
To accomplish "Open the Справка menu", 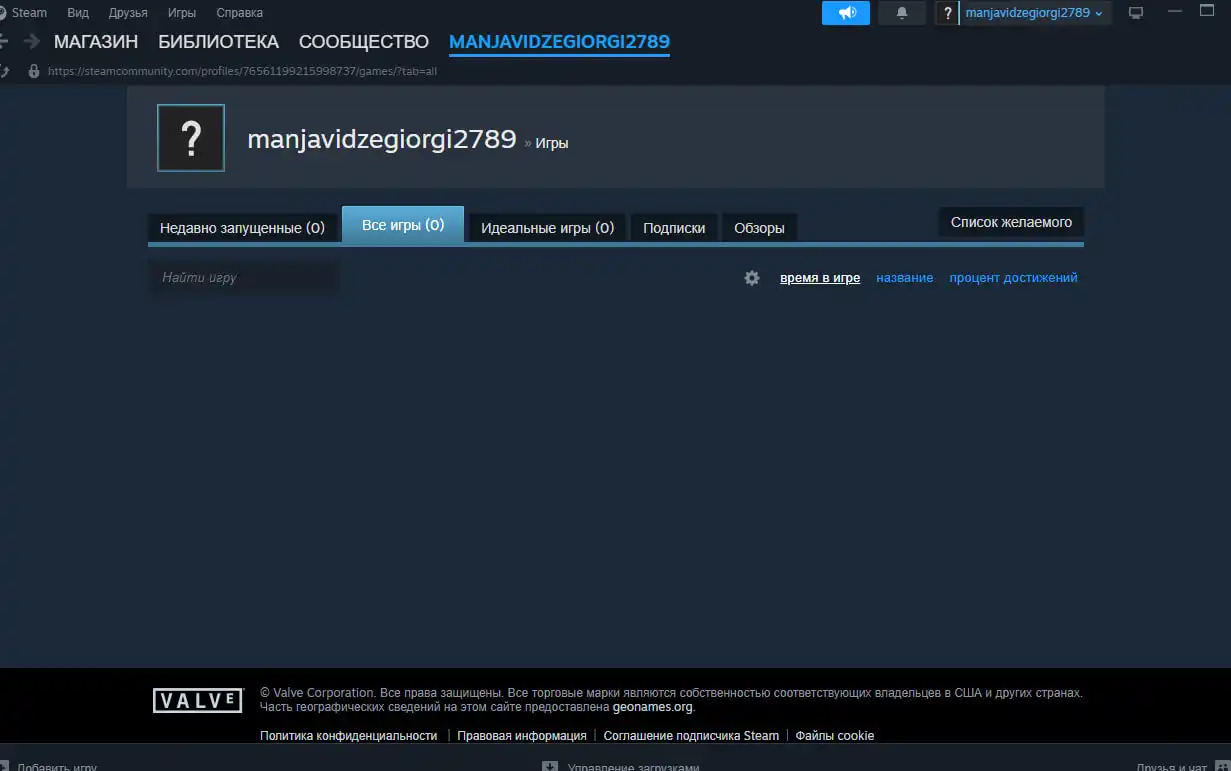I will 240,13.
